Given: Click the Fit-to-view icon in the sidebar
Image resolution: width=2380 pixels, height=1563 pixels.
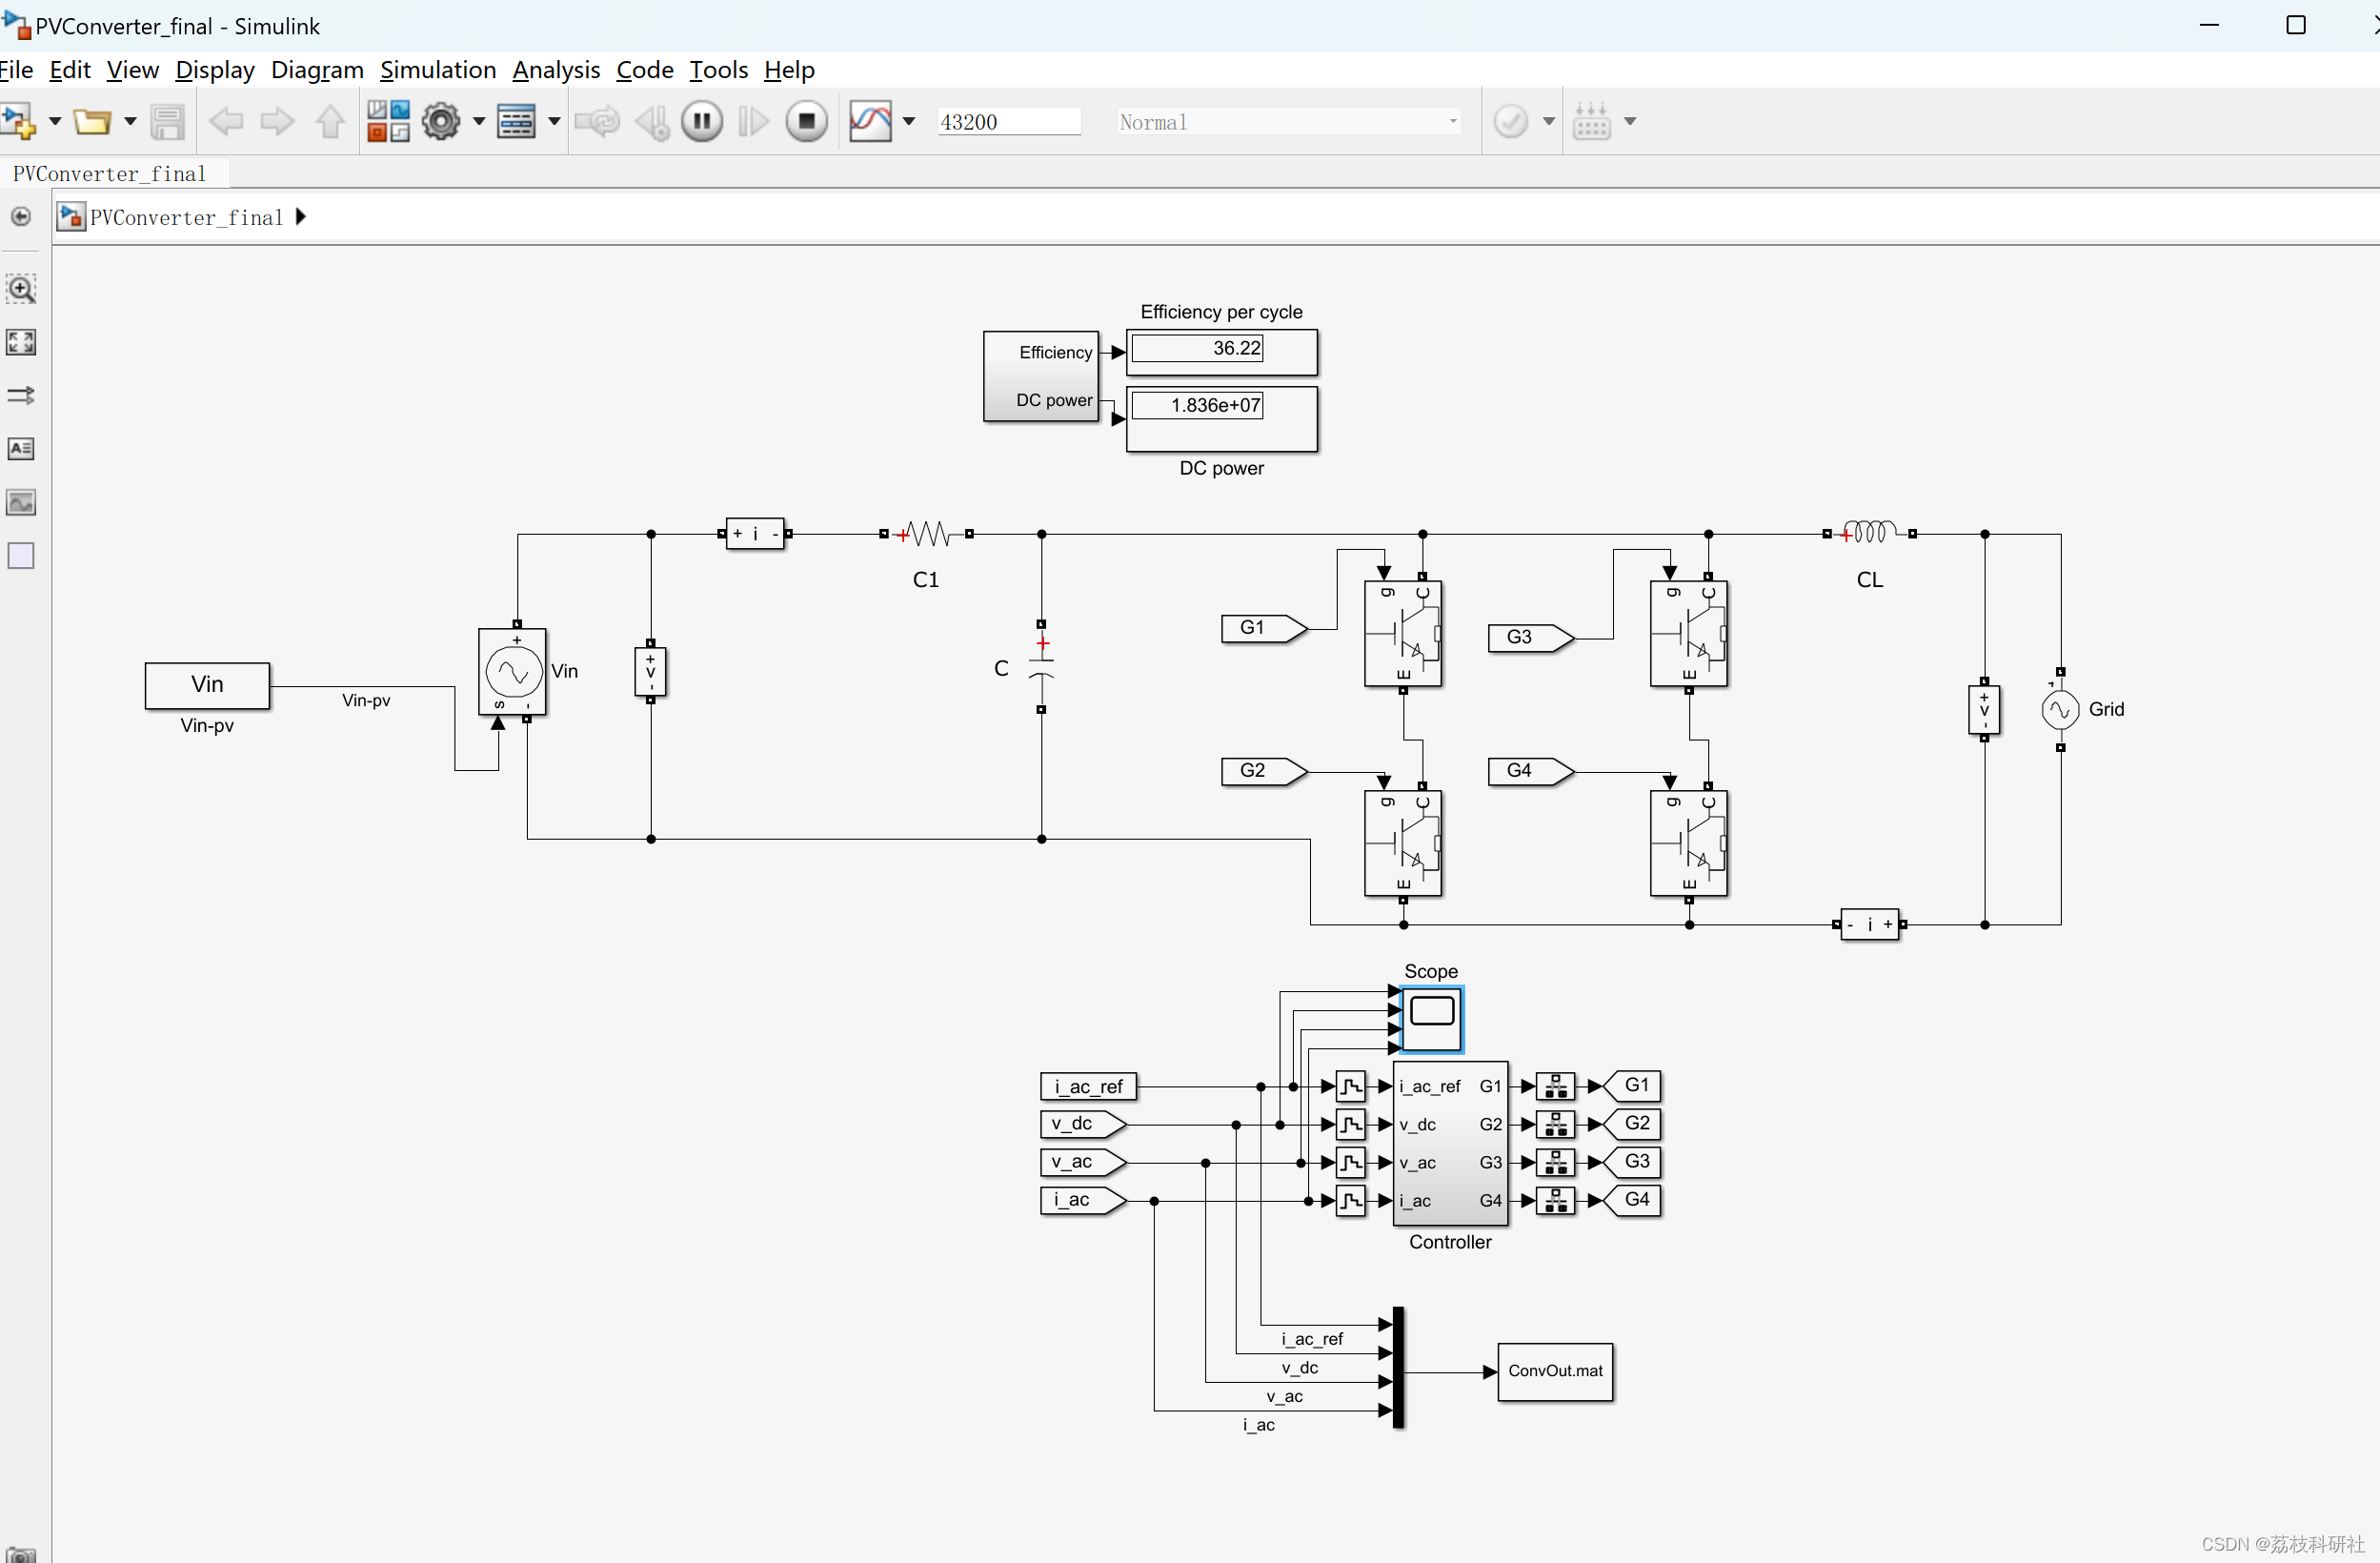Looking at the screenshot, I should click(20, 342).
